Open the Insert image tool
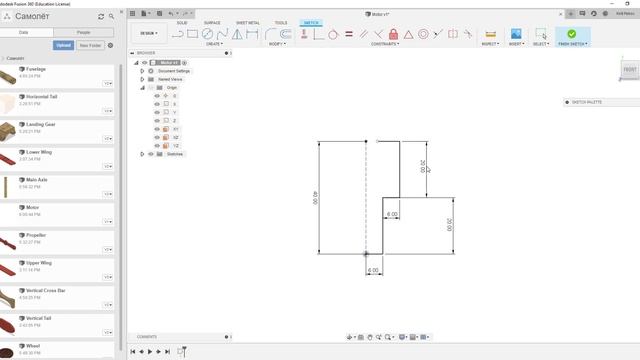 point(516,34)
